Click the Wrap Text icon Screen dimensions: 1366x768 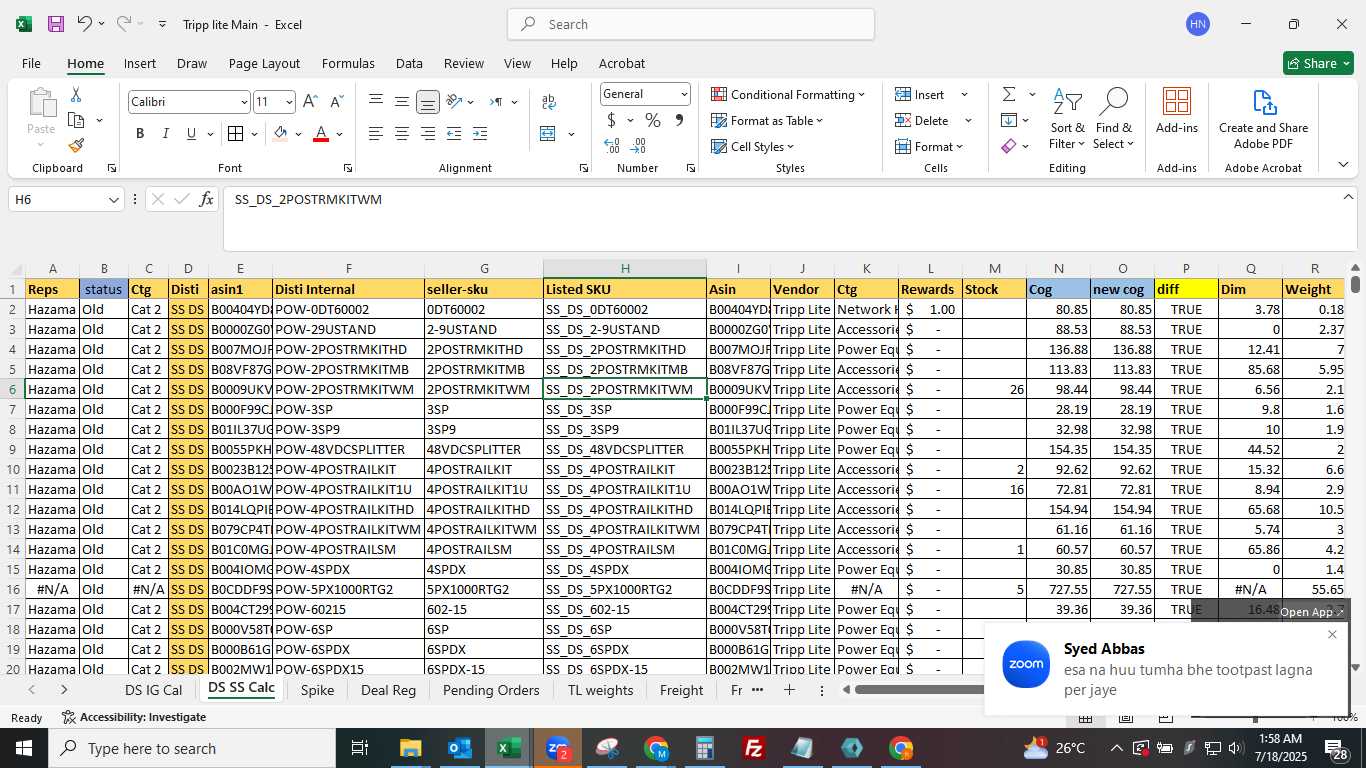point(548,102)
